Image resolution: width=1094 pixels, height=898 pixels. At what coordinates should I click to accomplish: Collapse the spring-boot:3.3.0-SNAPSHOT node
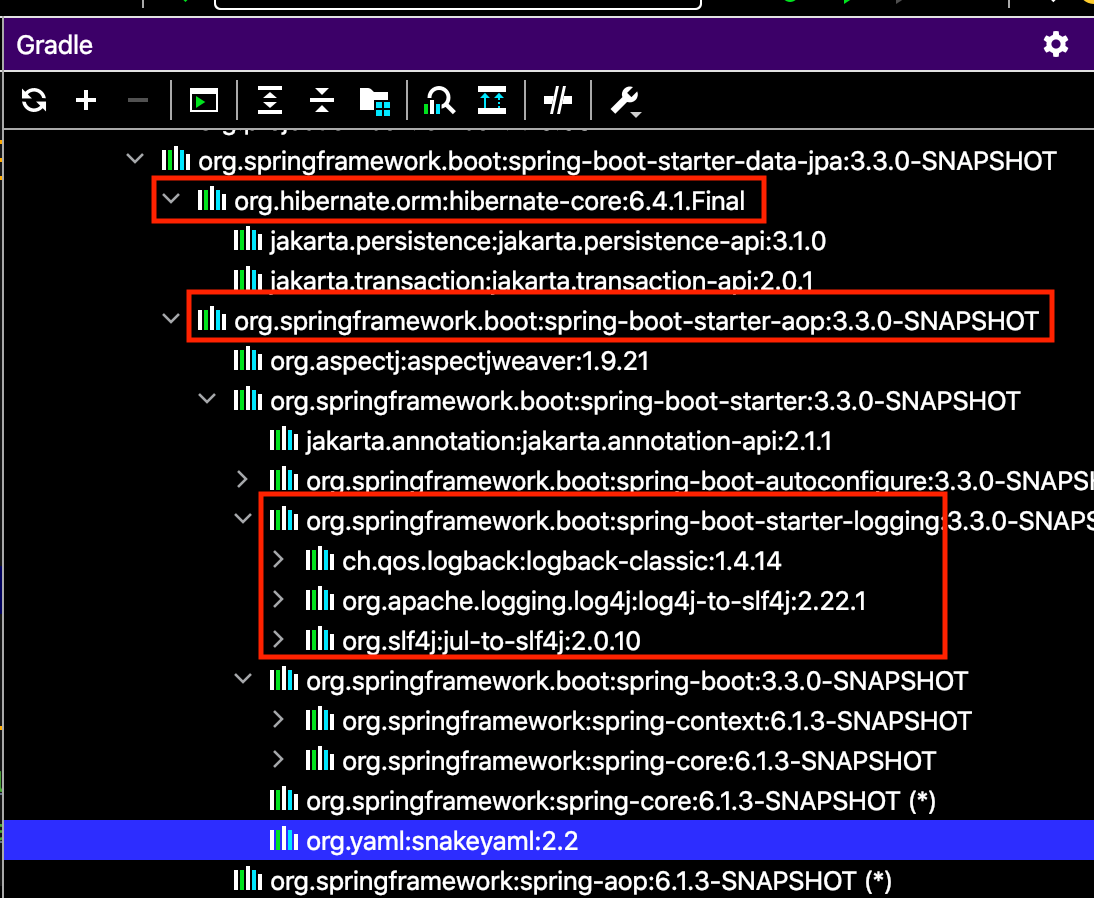(243, 680)
